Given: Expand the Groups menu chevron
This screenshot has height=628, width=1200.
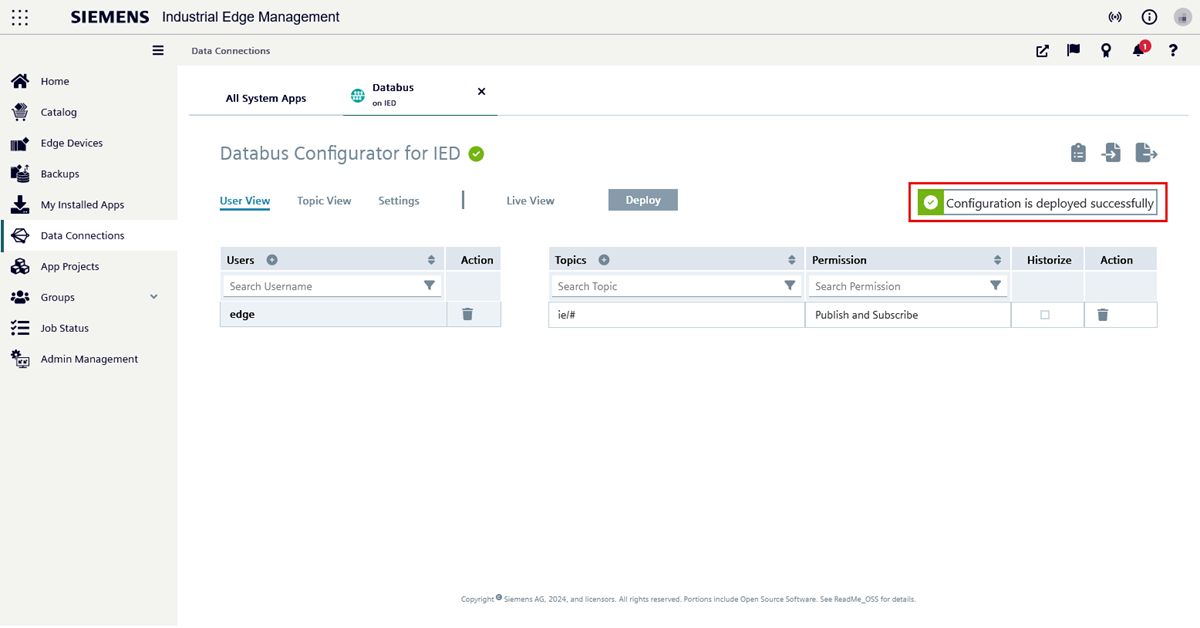Looking at the screenshot, I should point(154,297).
